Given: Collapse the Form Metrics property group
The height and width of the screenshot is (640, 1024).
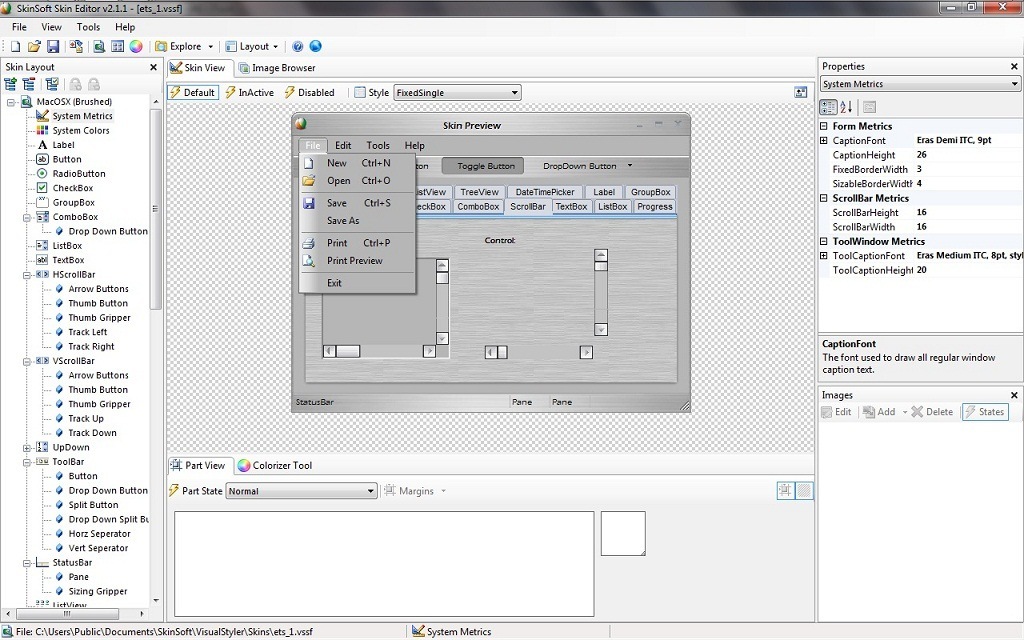Looking at the screenshot, I should [x=824, y=126].
